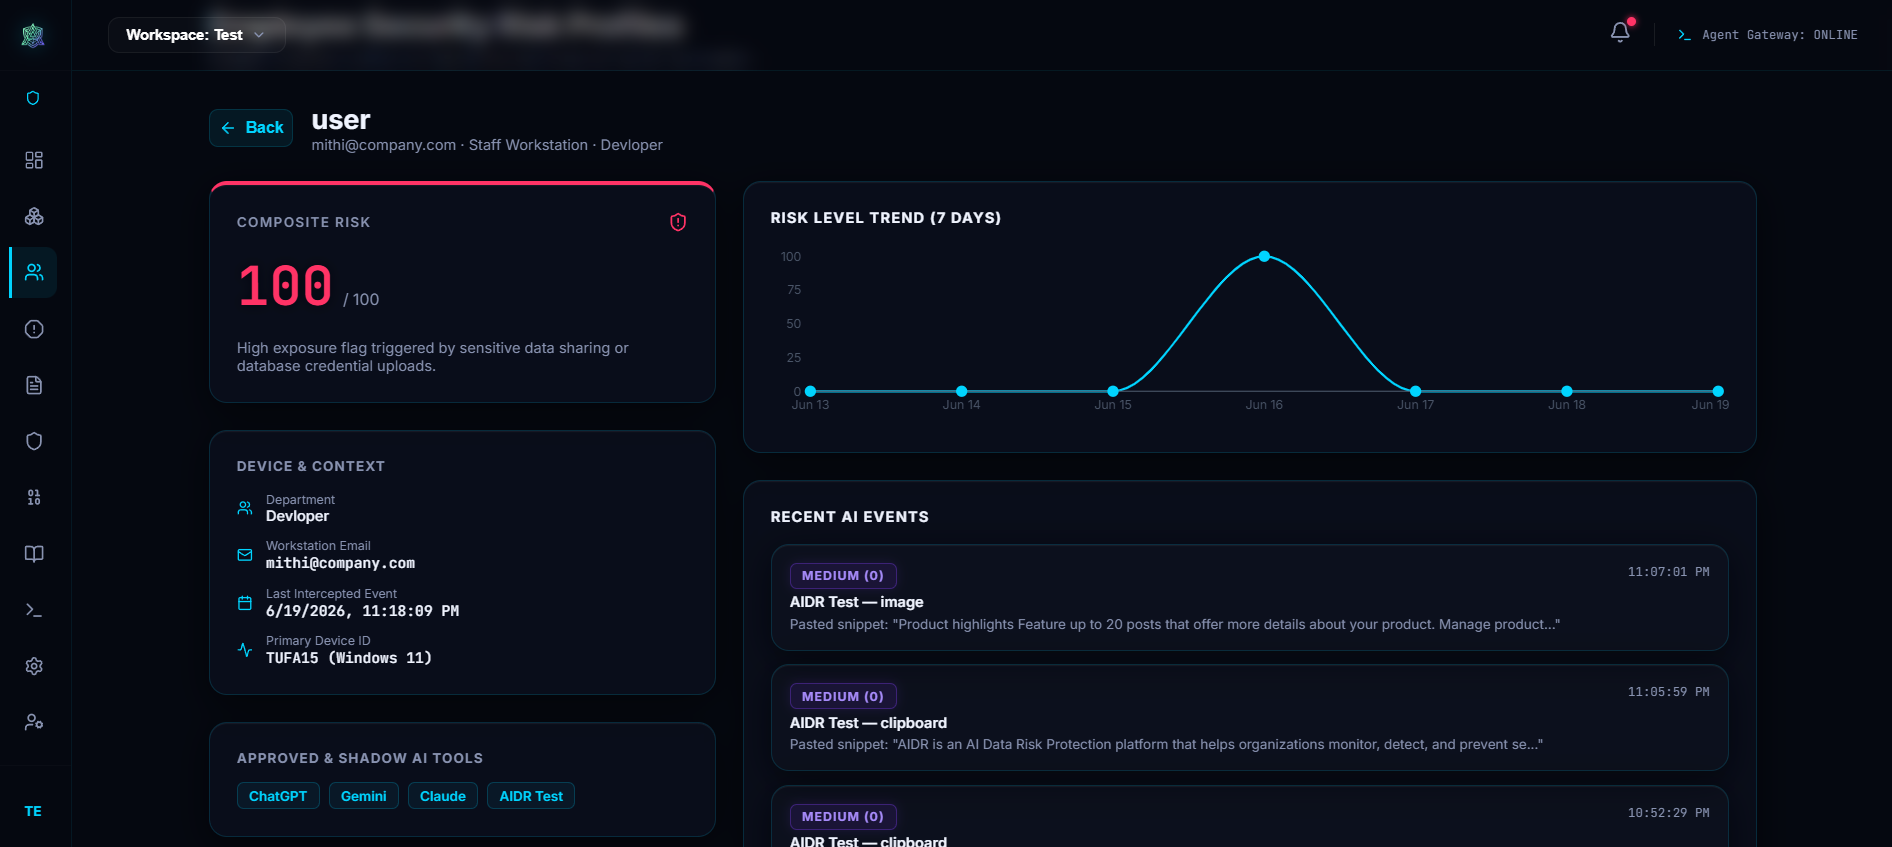Screen dimensions: 1892x847
Task: Click the Back button
Action: click(251, 128)
